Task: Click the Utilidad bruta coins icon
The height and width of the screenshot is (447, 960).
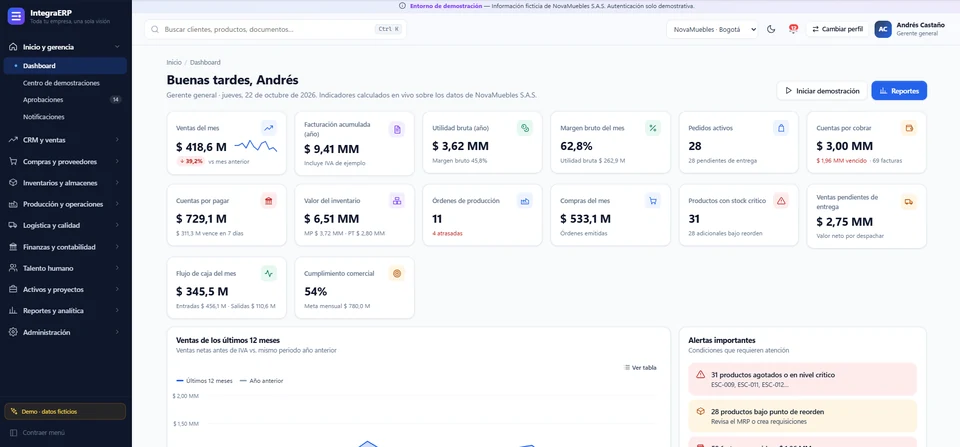Action: (525, 128)
